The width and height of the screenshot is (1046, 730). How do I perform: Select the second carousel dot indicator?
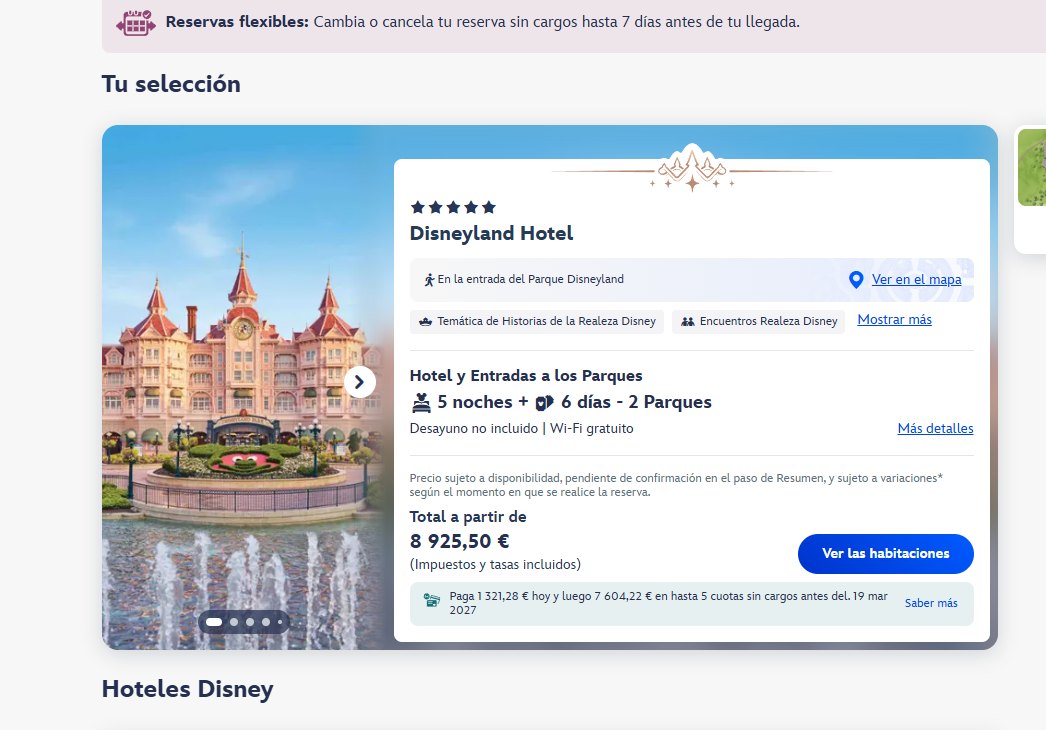(234, 622)
